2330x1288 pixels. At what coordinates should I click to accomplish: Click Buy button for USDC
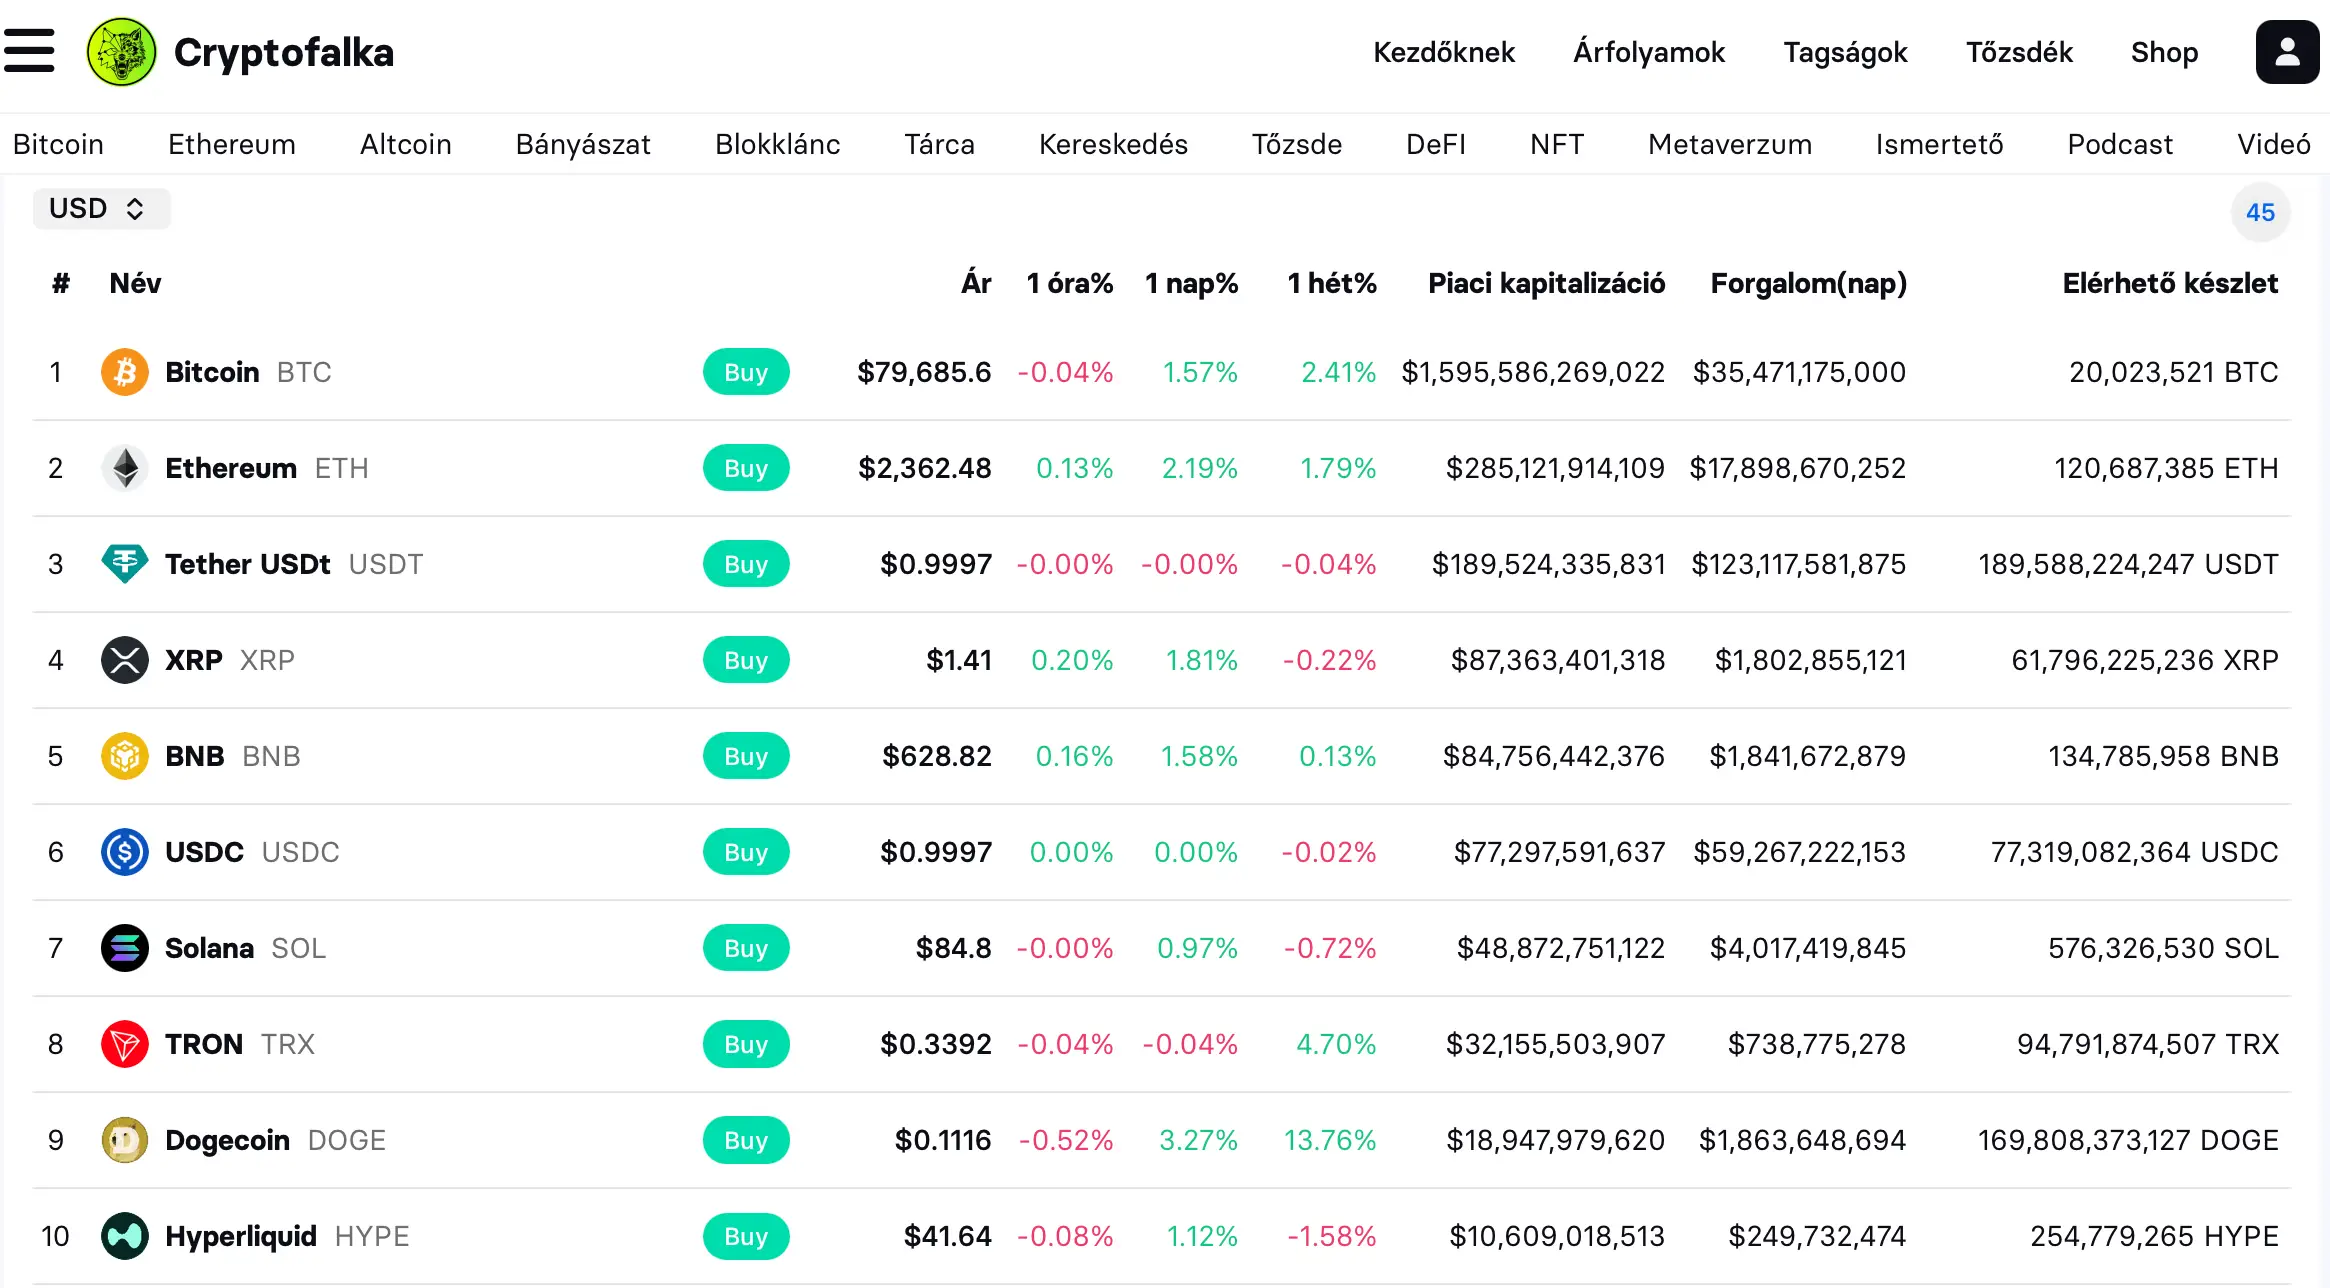(x=746, y=852)
